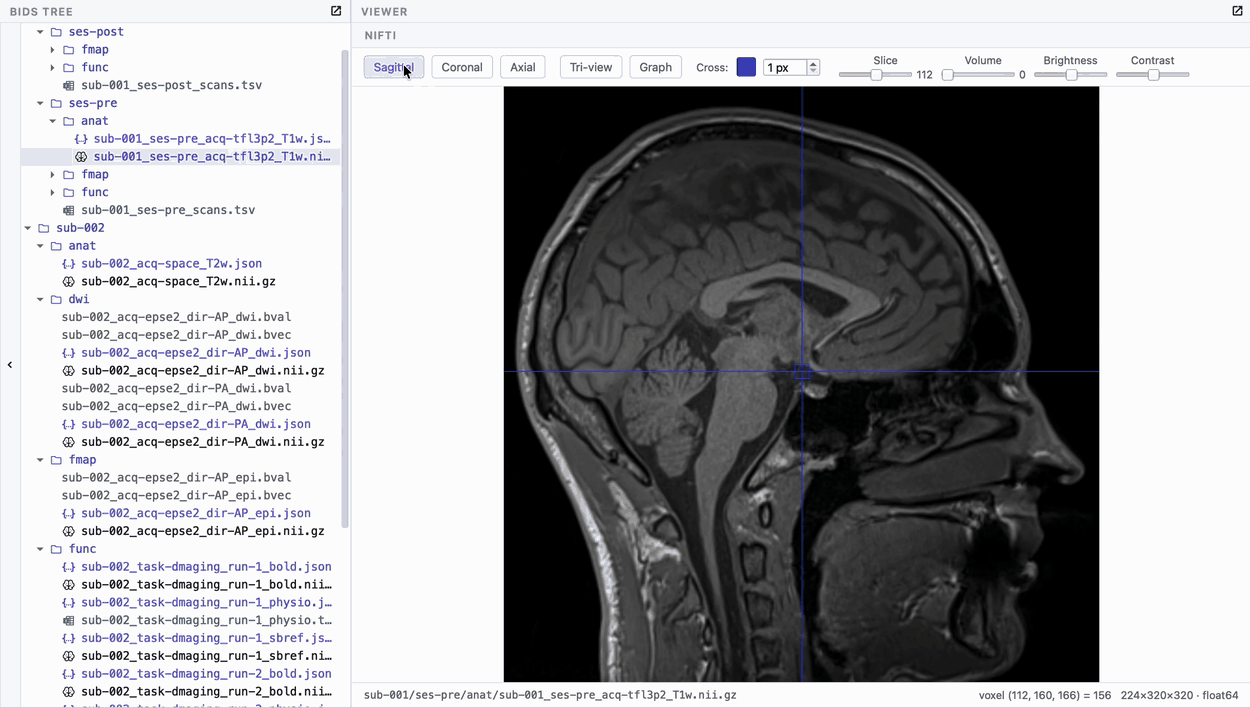Switch to Tri-view layout
Image resolution: width=1250 pixels, height=708 pixels.
591,67
